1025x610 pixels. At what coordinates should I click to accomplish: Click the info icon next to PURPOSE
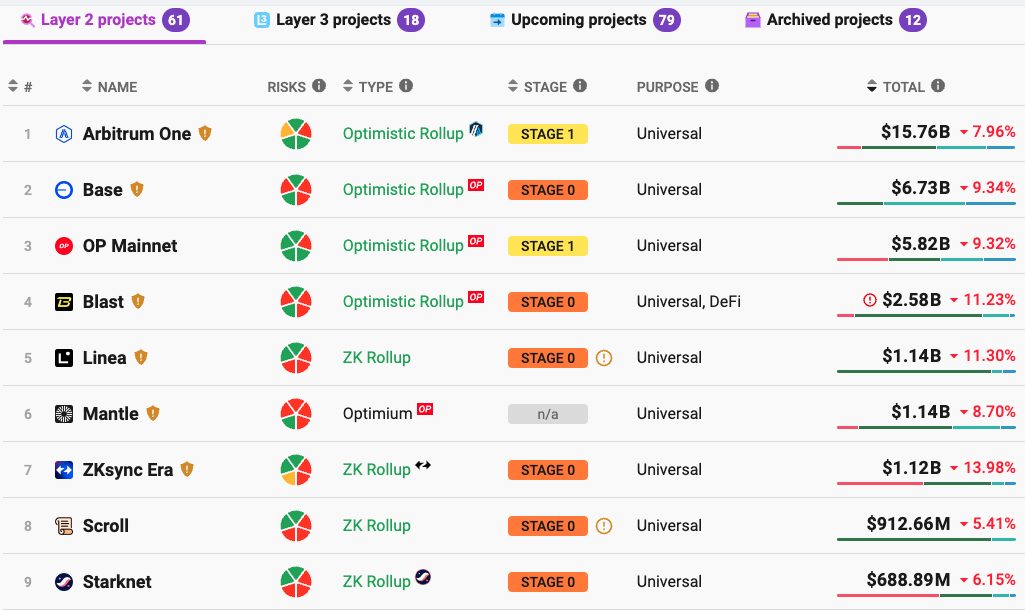pos(712,86)
